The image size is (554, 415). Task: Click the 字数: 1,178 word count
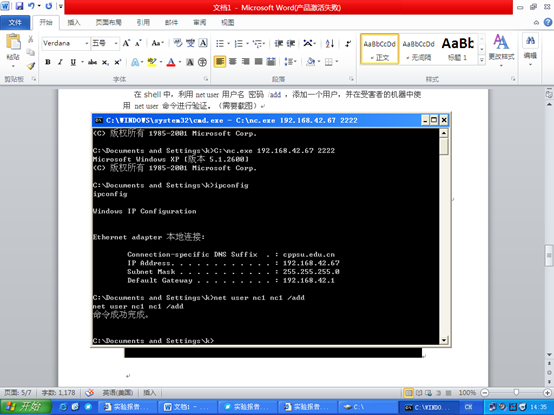[58, 392]
